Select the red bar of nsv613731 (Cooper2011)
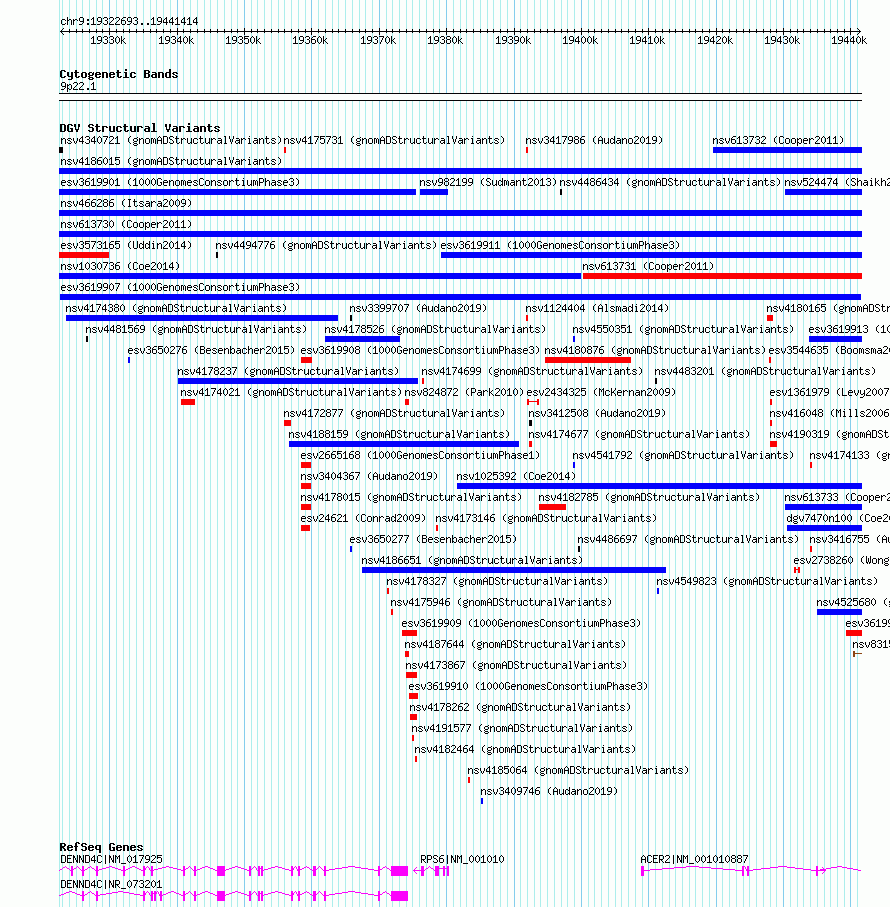Screen dimensions: 890x907 722,276
